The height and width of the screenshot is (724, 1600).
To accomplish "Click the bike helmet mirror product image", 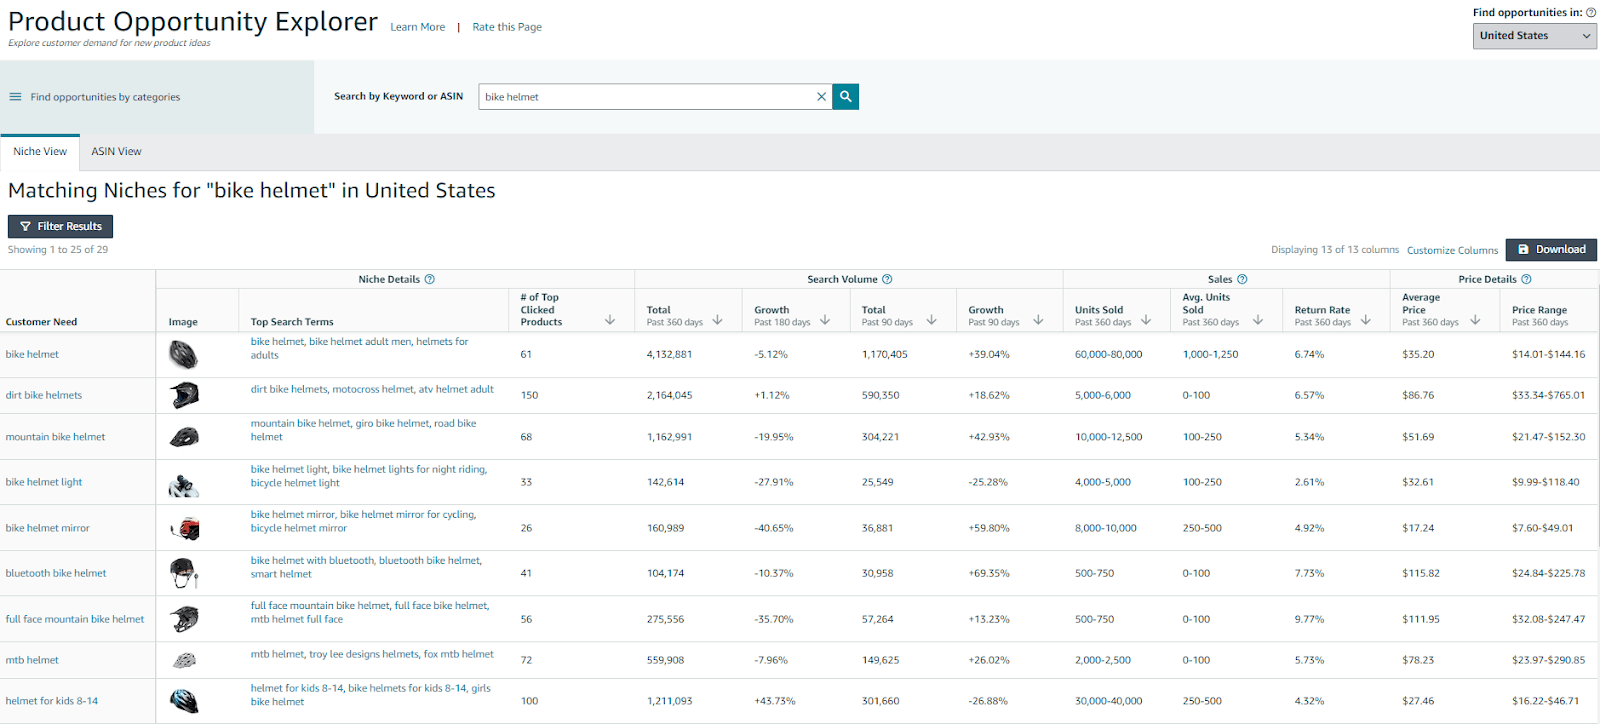I will (184, 529).
